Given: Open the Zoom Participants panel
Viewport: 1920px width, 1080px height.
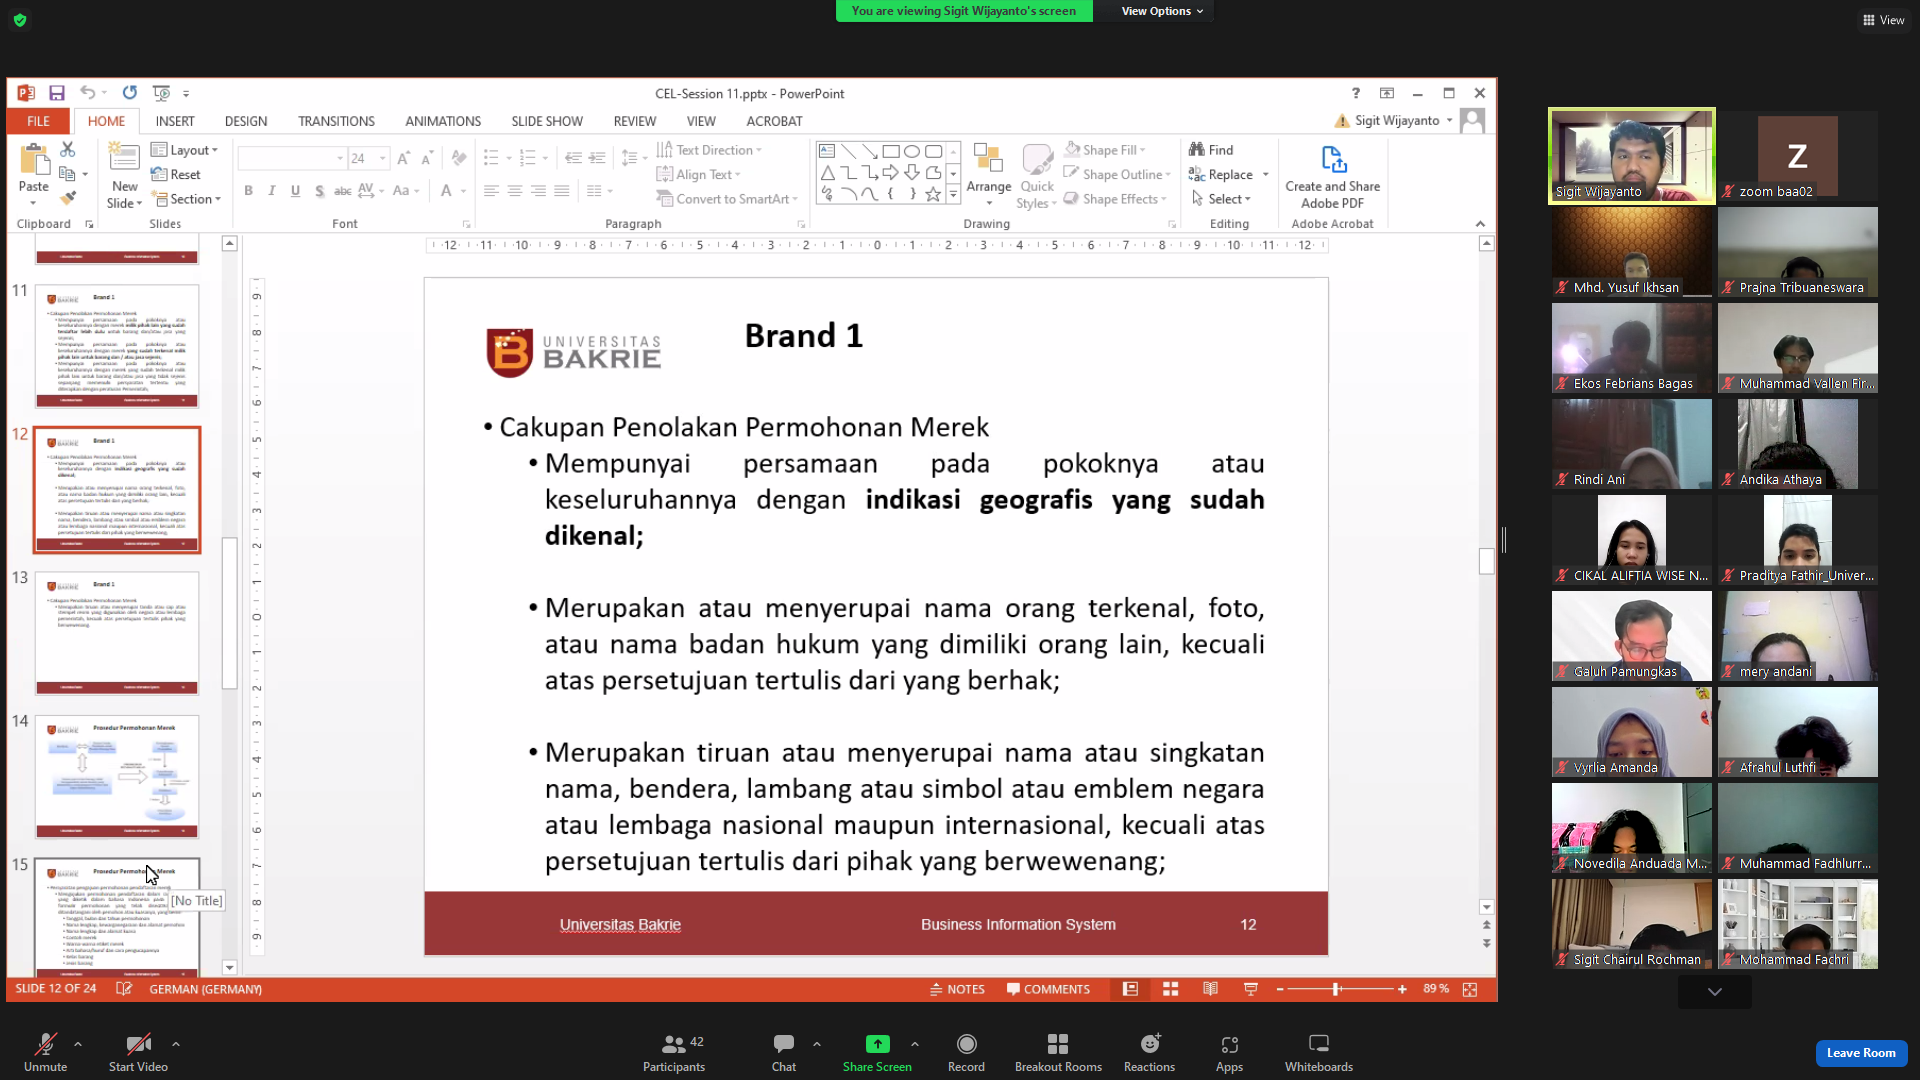Looking at the screenshot, I should click(674, 1053).
